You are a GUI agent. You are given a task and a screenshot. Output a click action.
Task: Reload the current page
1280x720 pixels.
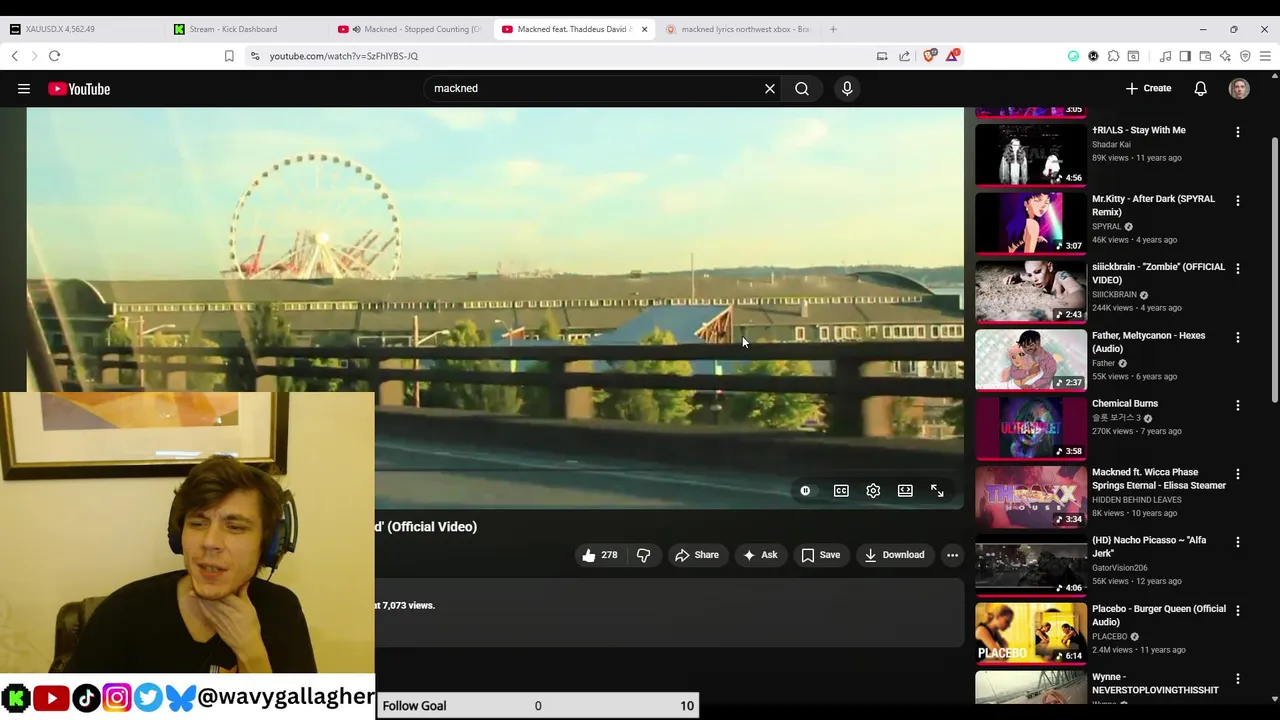point(54,56)
